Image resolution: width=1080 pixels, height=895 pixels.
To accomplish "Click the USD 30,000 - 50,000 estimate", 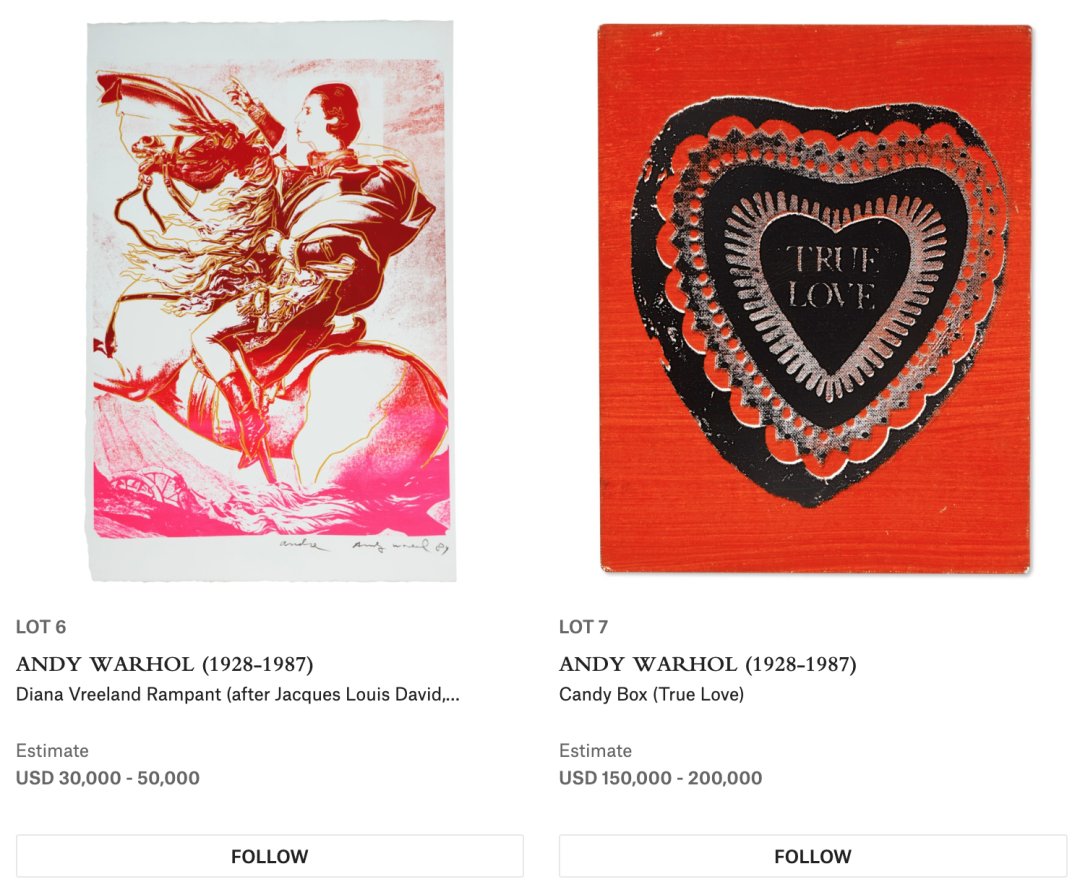I will (x=107, y=778).
